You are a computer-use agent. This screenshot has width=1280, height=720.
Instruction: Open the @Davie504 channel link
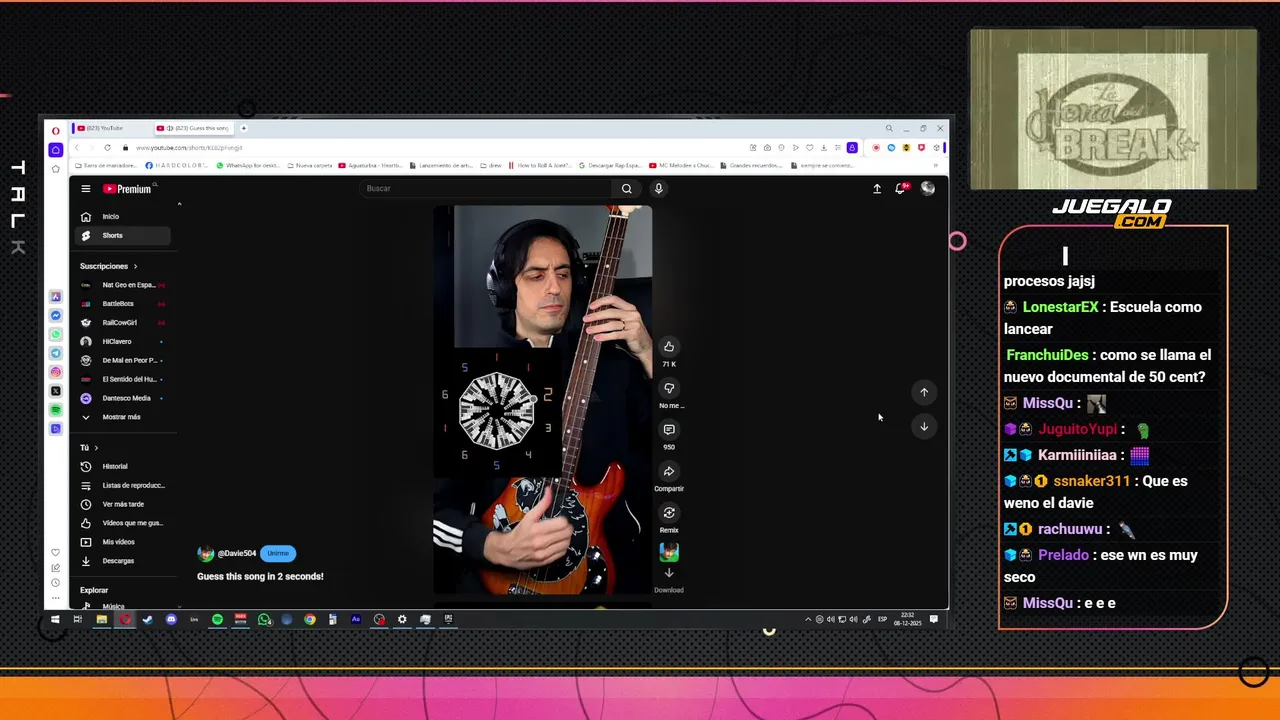tap(237, 553)
